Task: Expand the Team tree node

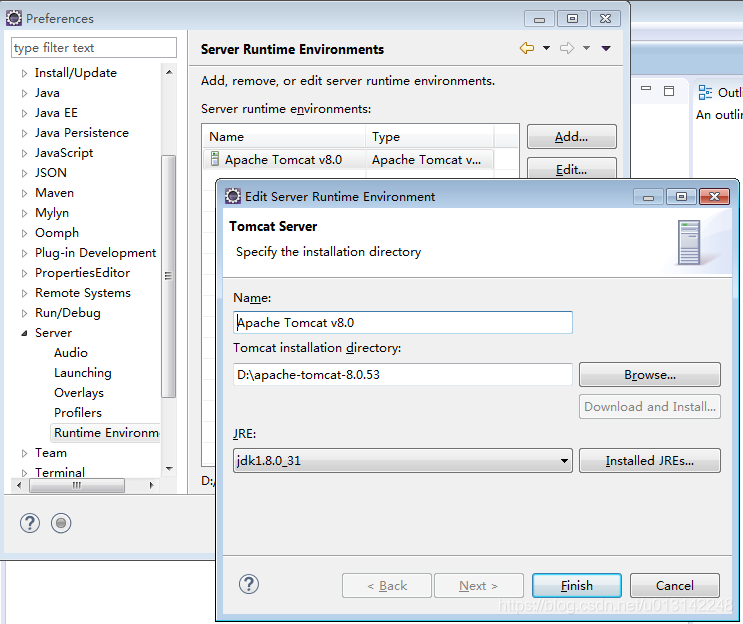Action: [25, 453]
